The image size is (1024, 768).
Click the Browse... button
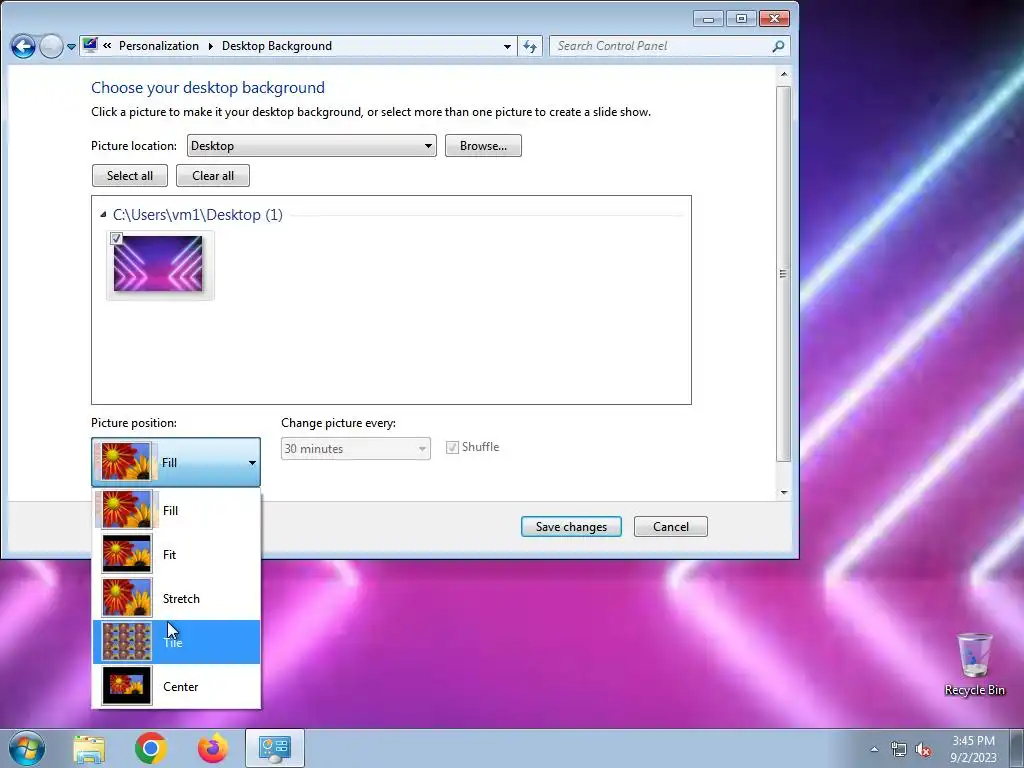(483, 146)
